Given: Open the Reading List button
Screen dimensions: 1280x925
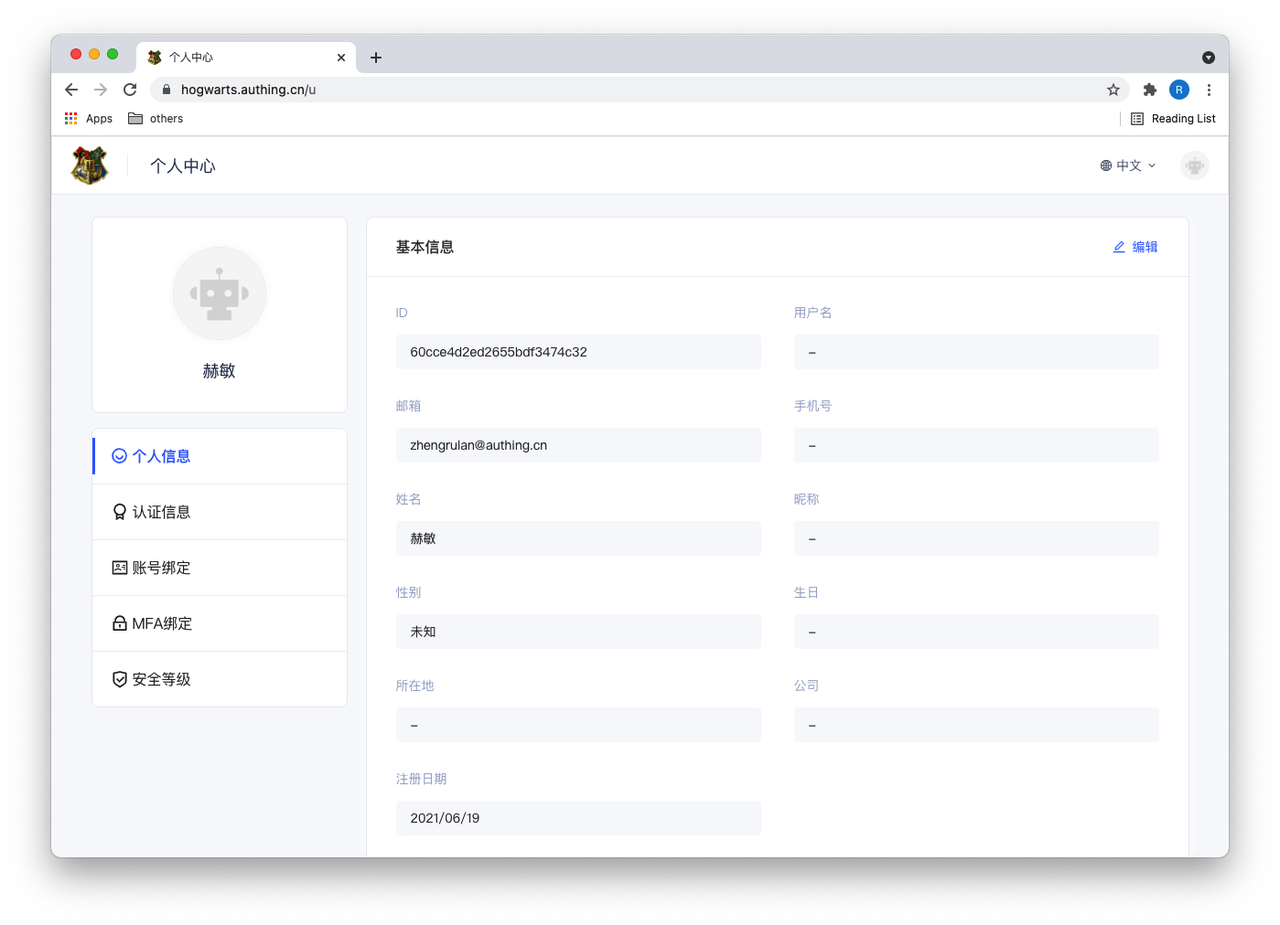Looking at the screenshot, I should tap(1173, 118).
